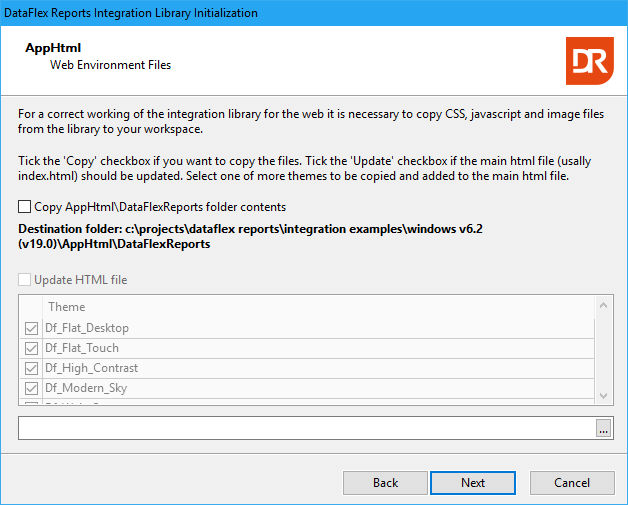The height and width of the screenshot is (505, 628).
Task: Cancel the library initialization wizard
Action: (572, 483)
